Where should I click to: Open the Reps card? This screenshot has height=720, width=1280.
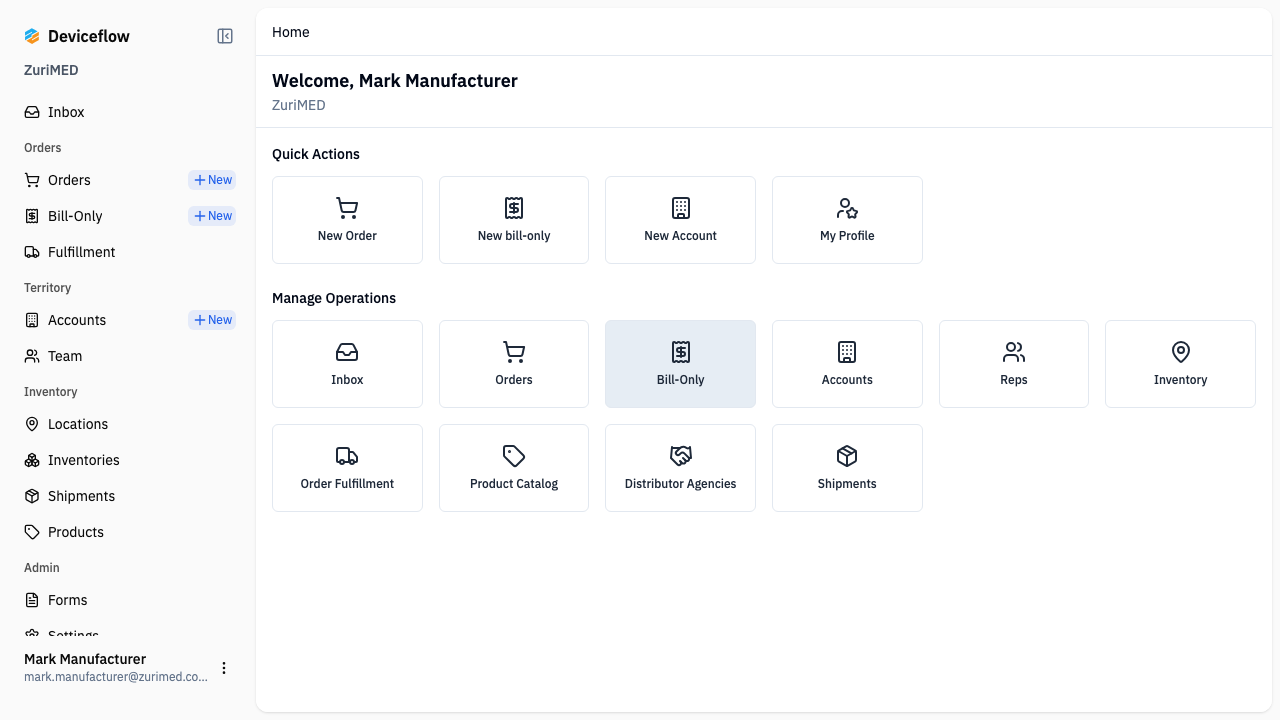pos(1014,364)
